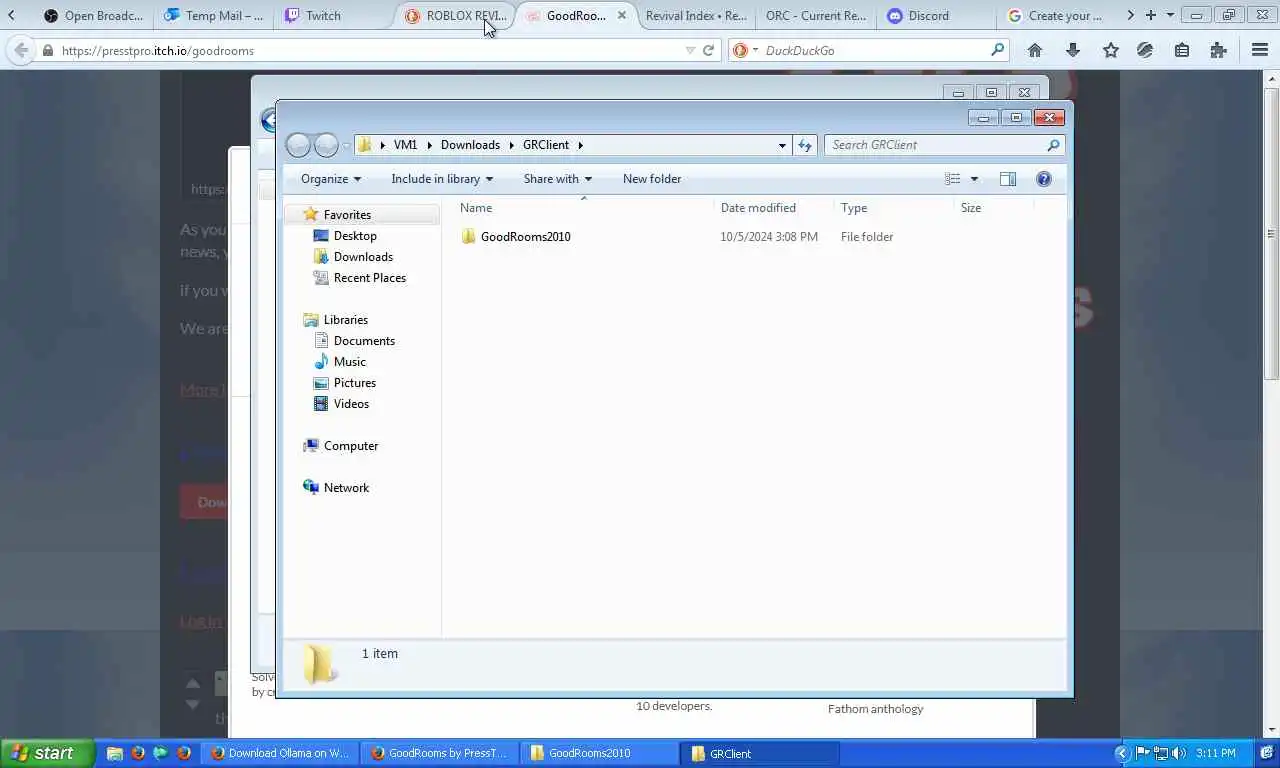This screenshot has width=1280, height=768.
Task: Open Download Ollama taskbar button
Action: click(280, 753)
